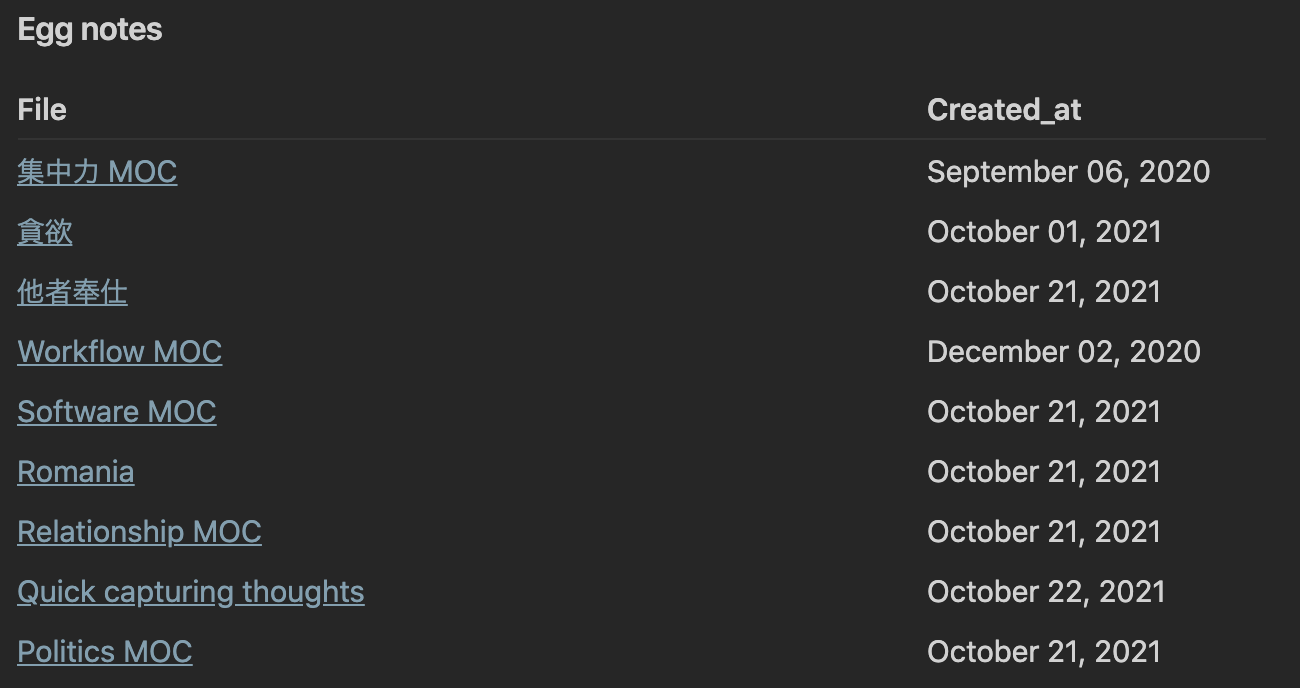Click the December 02, 2020 date cell
This screenshot has width=1300, height=688.
click(x=1064, y=352)
